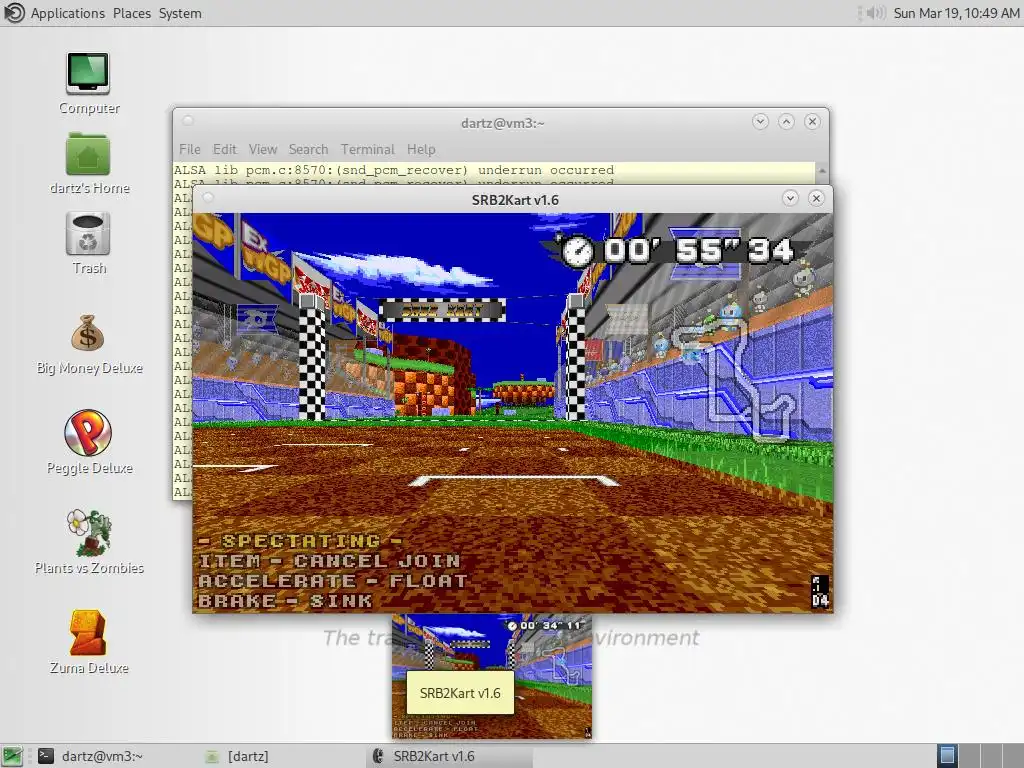The height and width of the screenshot is (768, 1024).
Task: Launch Plants vs Zombies desktop icon
Action: tap(89, 532)
